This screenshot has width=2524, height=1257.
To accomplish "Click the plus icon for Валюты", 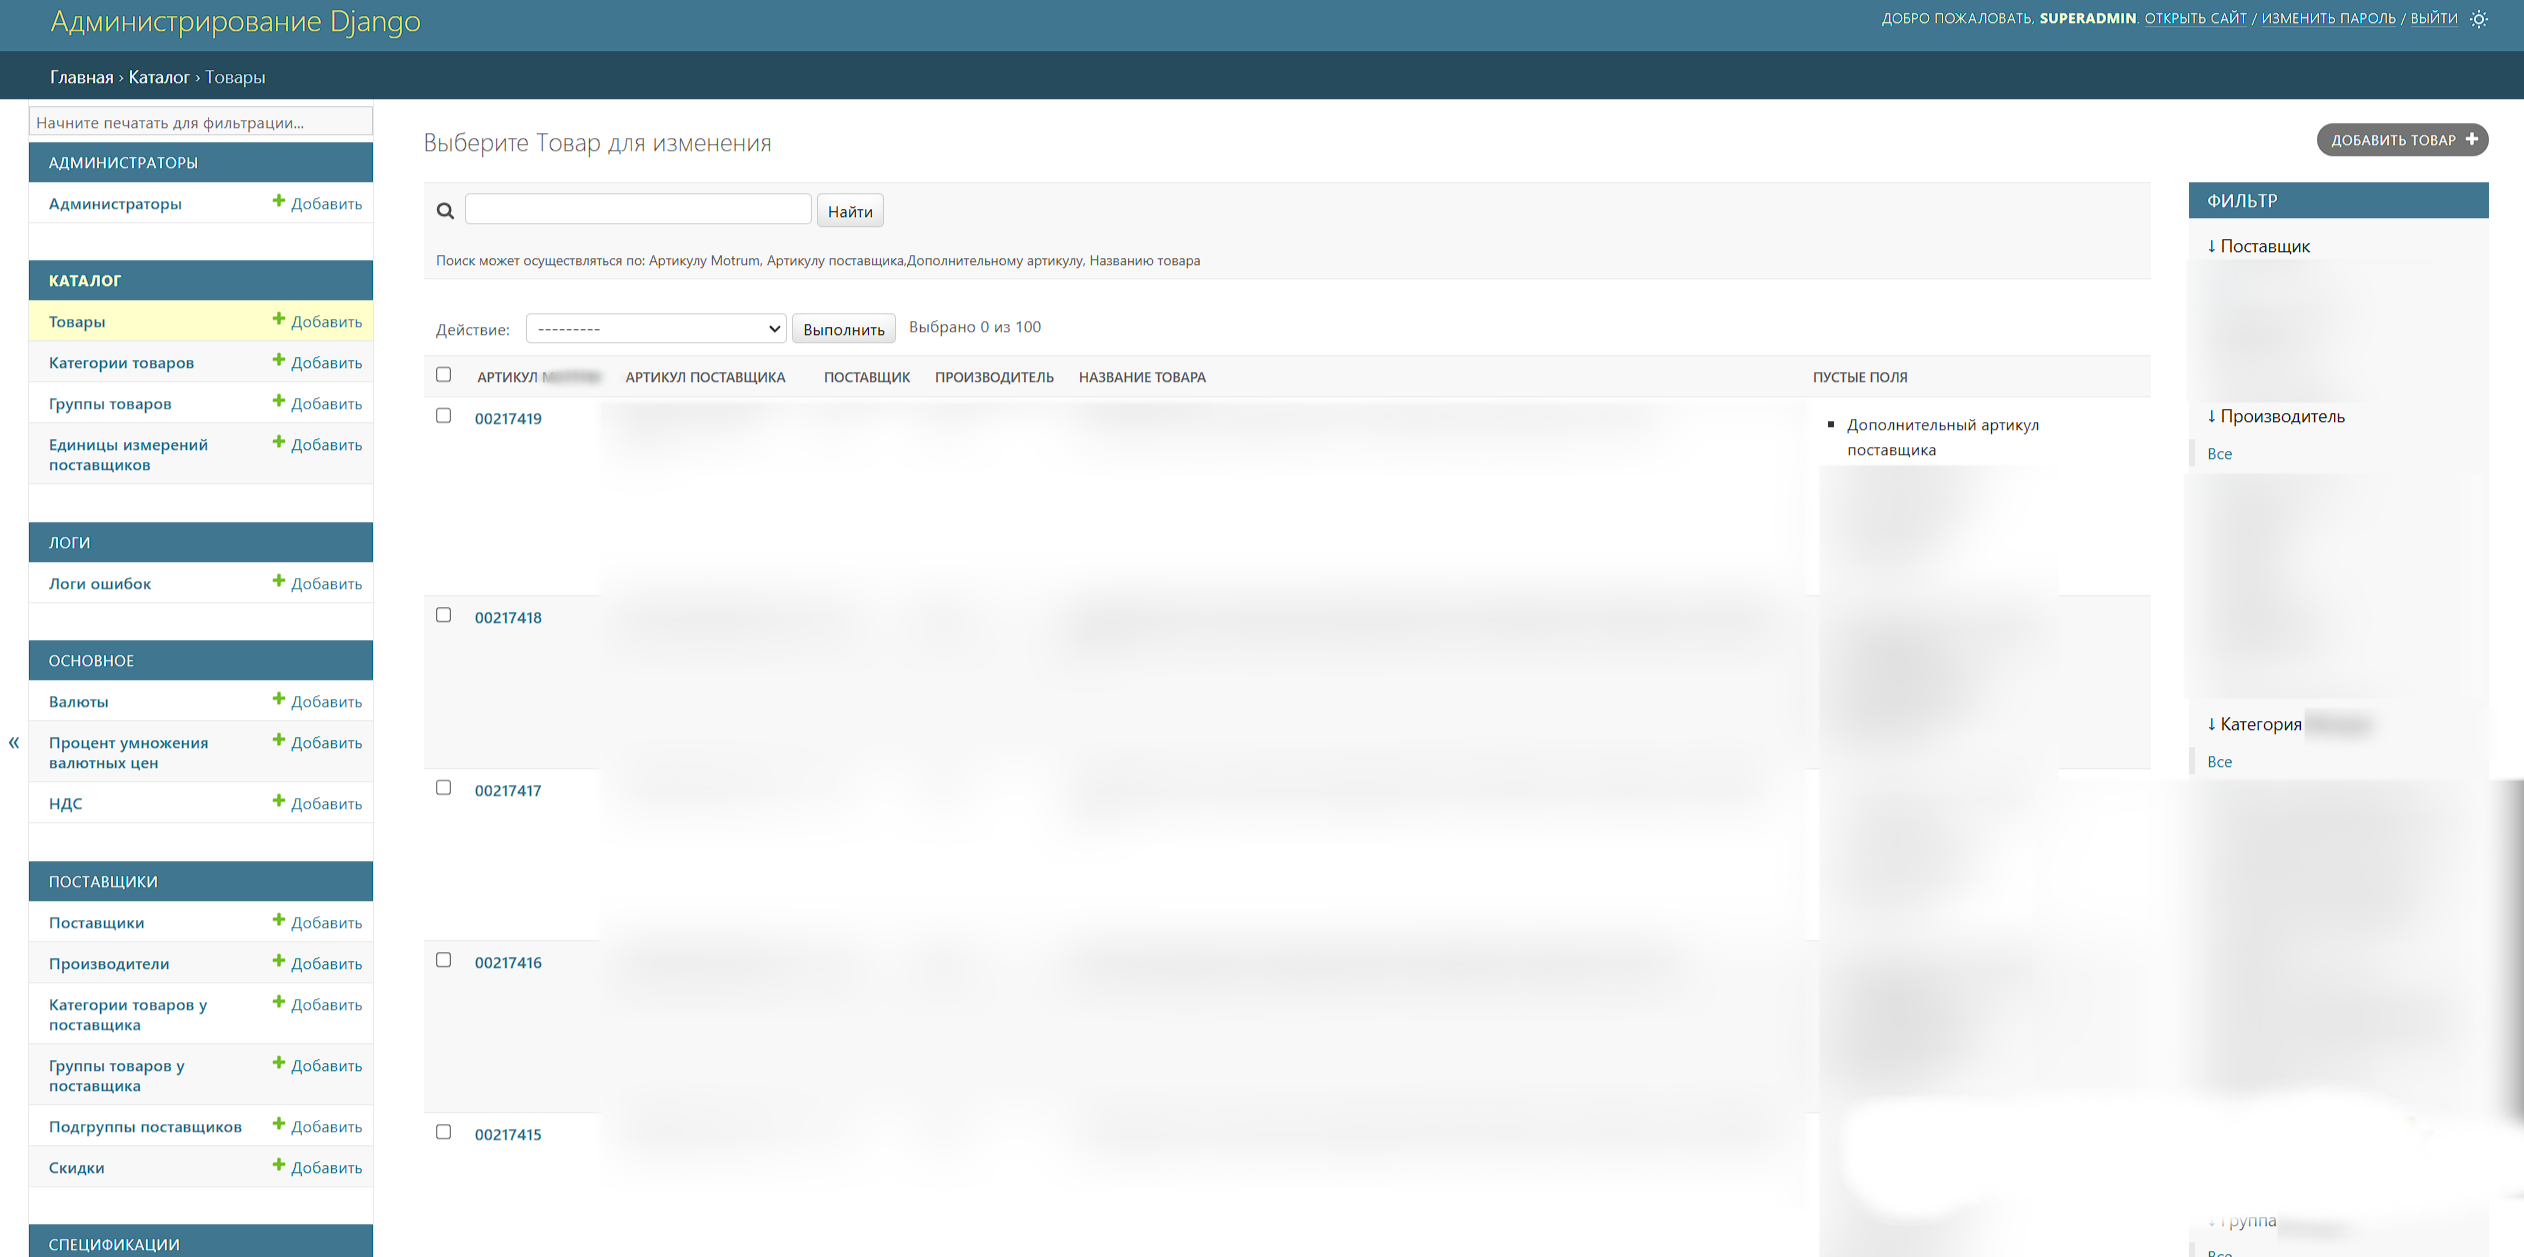I will pos(279,700).
